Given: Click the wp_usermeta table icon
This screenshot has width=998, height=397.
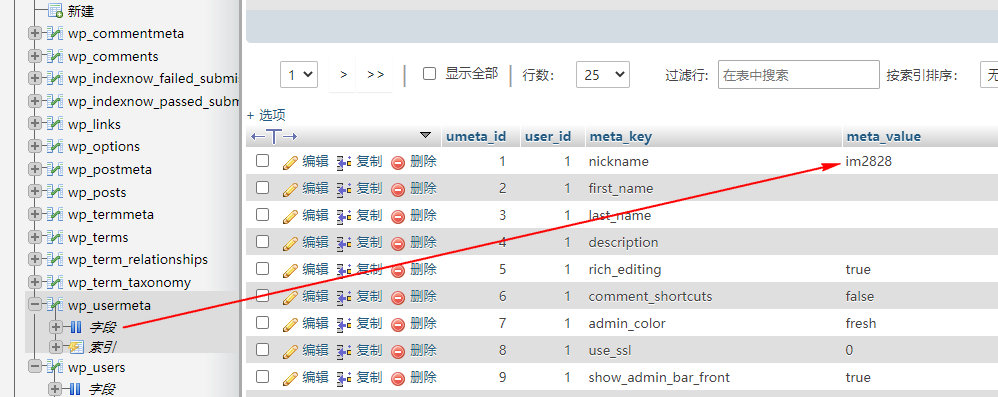Looking at the screenshot, I should 55,305.
